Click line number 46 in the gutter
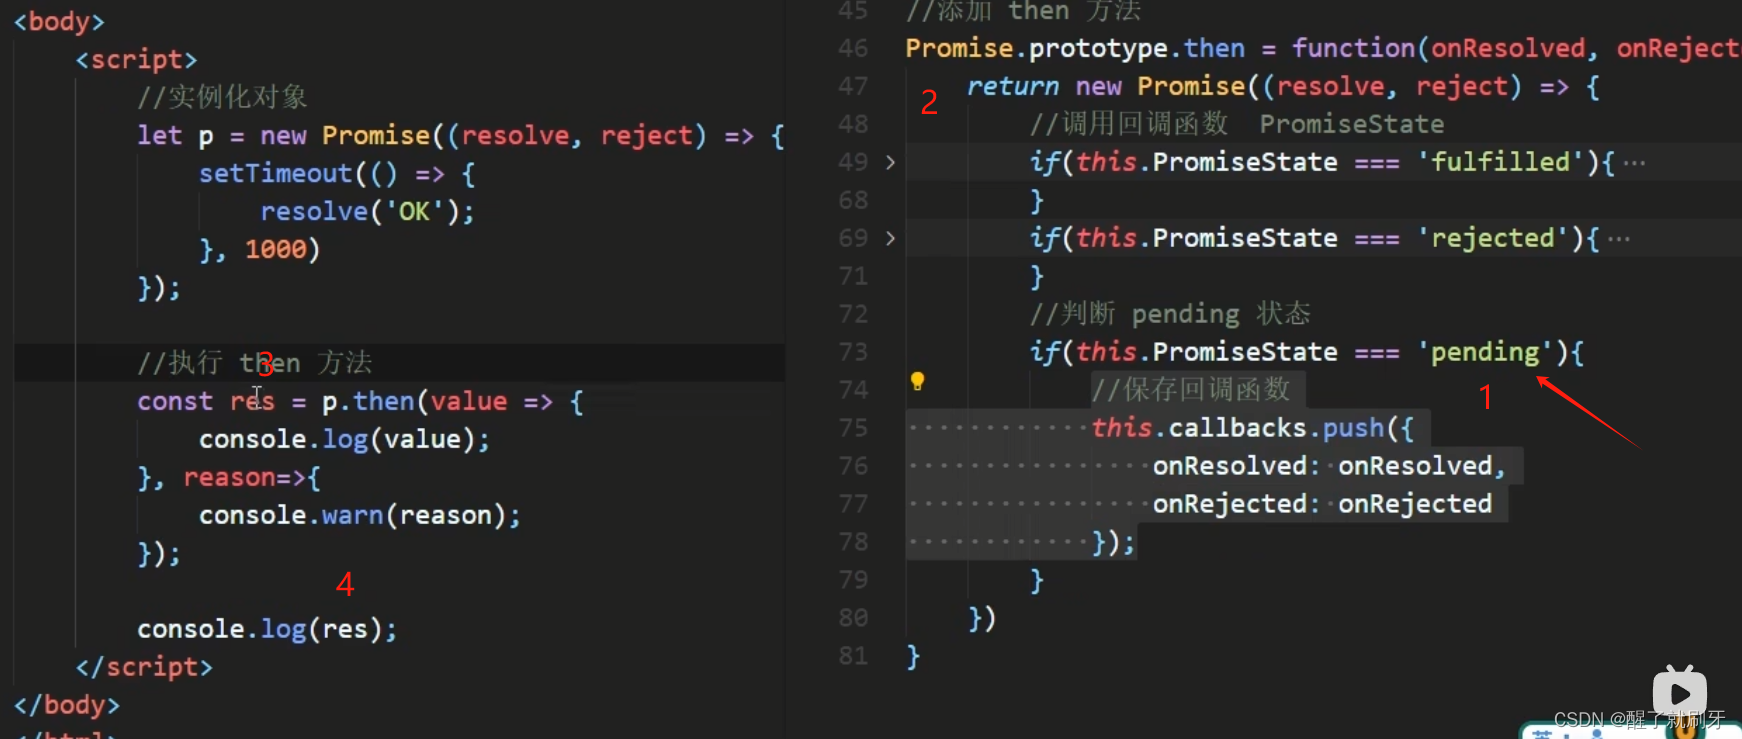The height and width of the screenshot is (739, 1742). (x=853, y=48)
